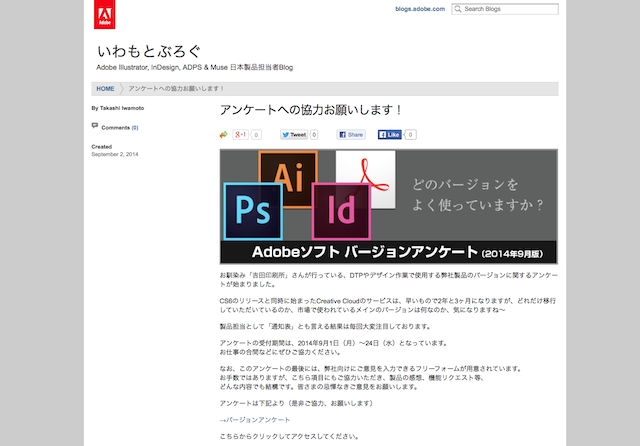Click the InDesign Id icon in banner

[341, 211]
